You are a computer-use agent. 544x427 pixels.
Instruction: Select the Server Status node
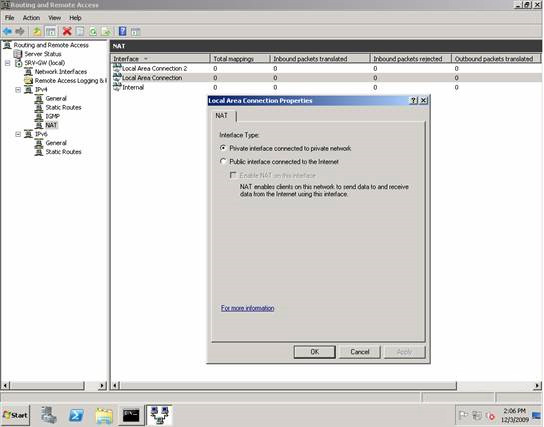point(43,54)
